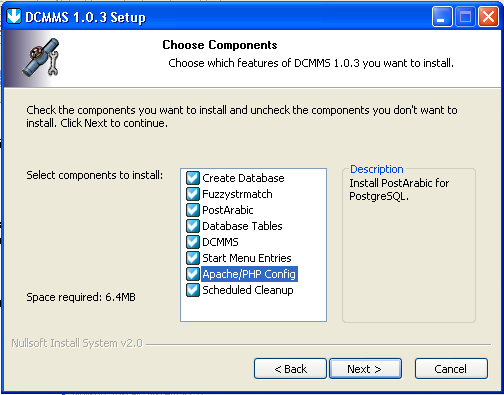
Task: Select the Scheduled Cleanup list entry
Action: (x=248, y=290)
